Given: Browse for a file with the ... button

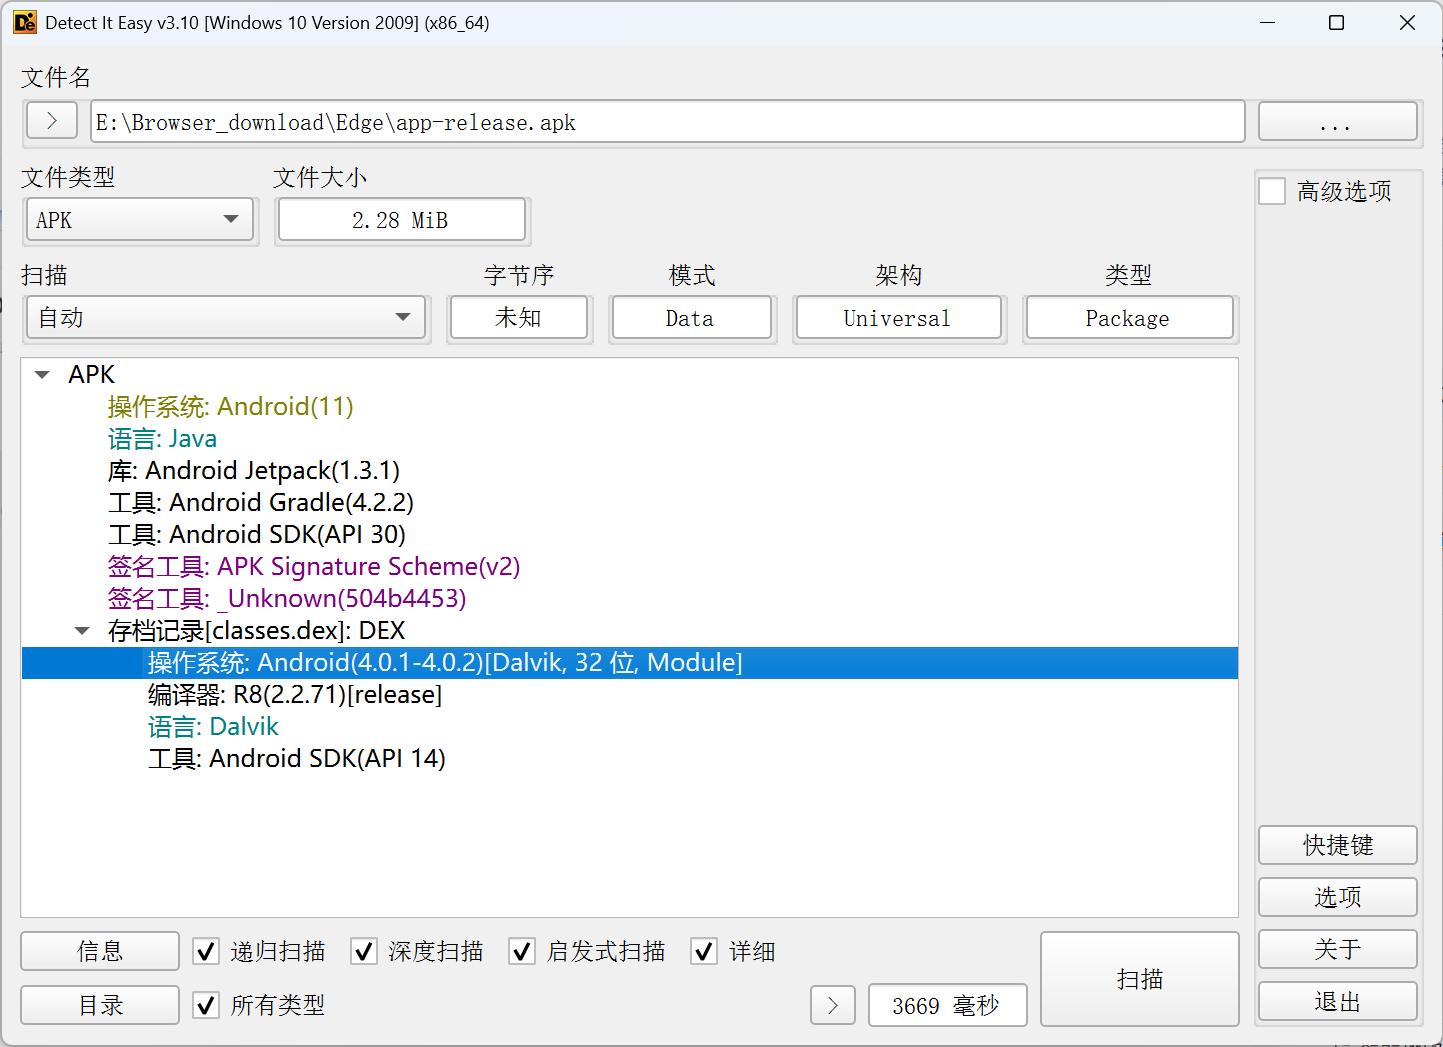Looking at the screenshot, I should [1338, 122].
